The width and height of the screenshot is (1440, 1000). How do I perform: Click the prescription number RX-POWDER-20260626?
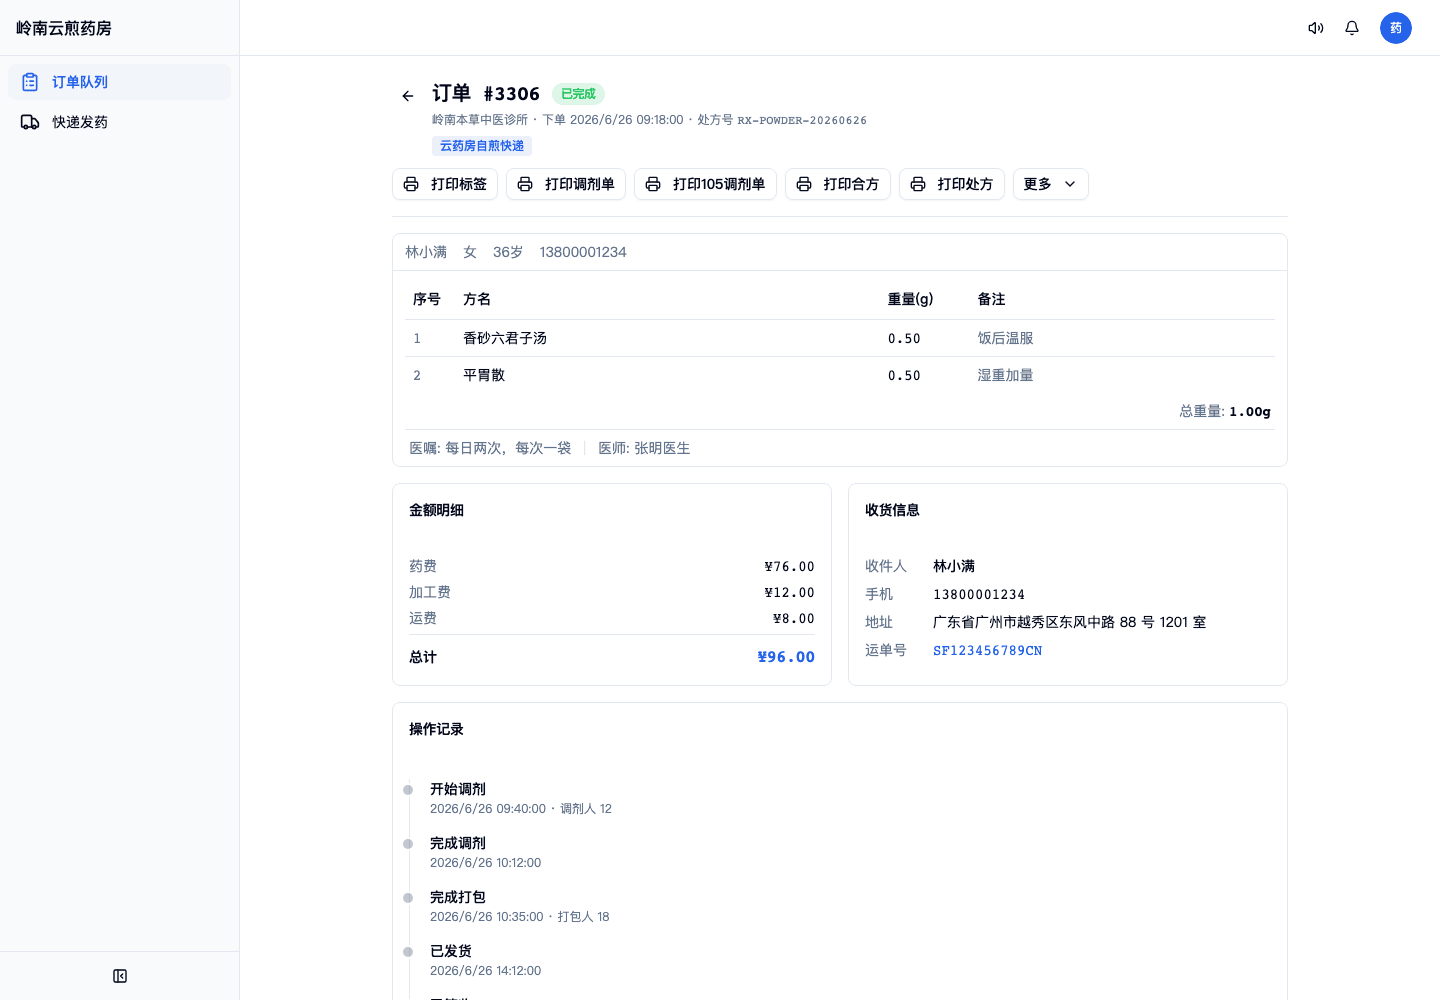802,120
